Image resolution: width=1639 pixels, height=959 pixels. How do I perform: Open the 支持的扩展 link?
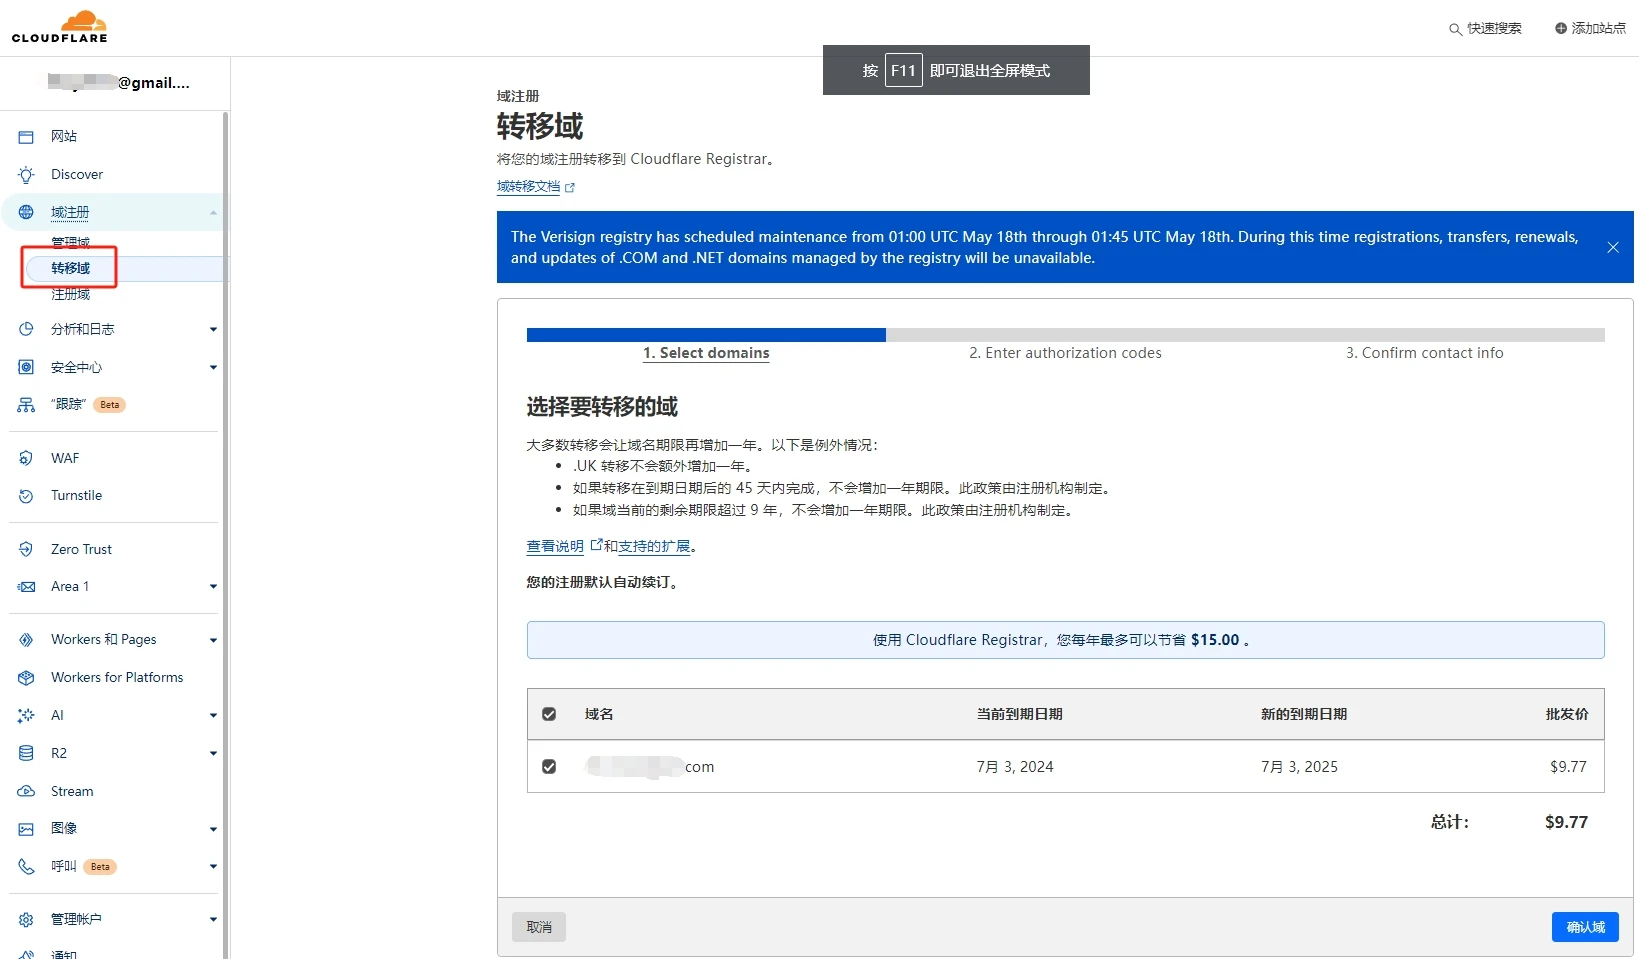pyautogui.click(x=654, y=546)
